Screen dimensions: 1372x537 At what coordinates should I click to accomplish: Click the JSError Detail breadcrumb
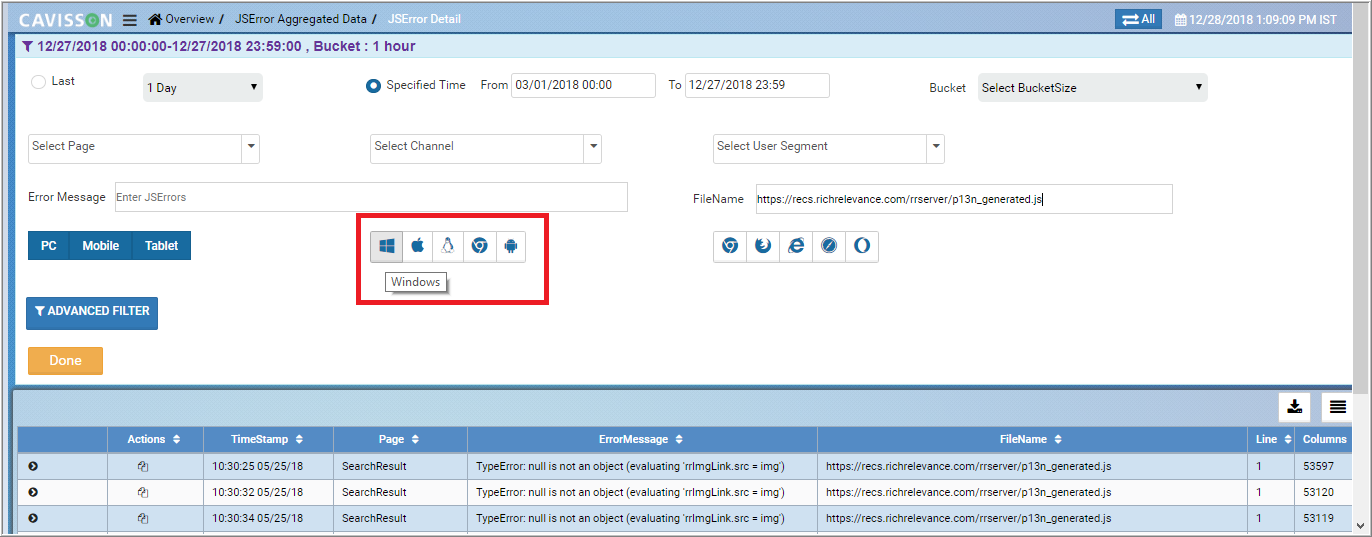click(x=424, y=19)
